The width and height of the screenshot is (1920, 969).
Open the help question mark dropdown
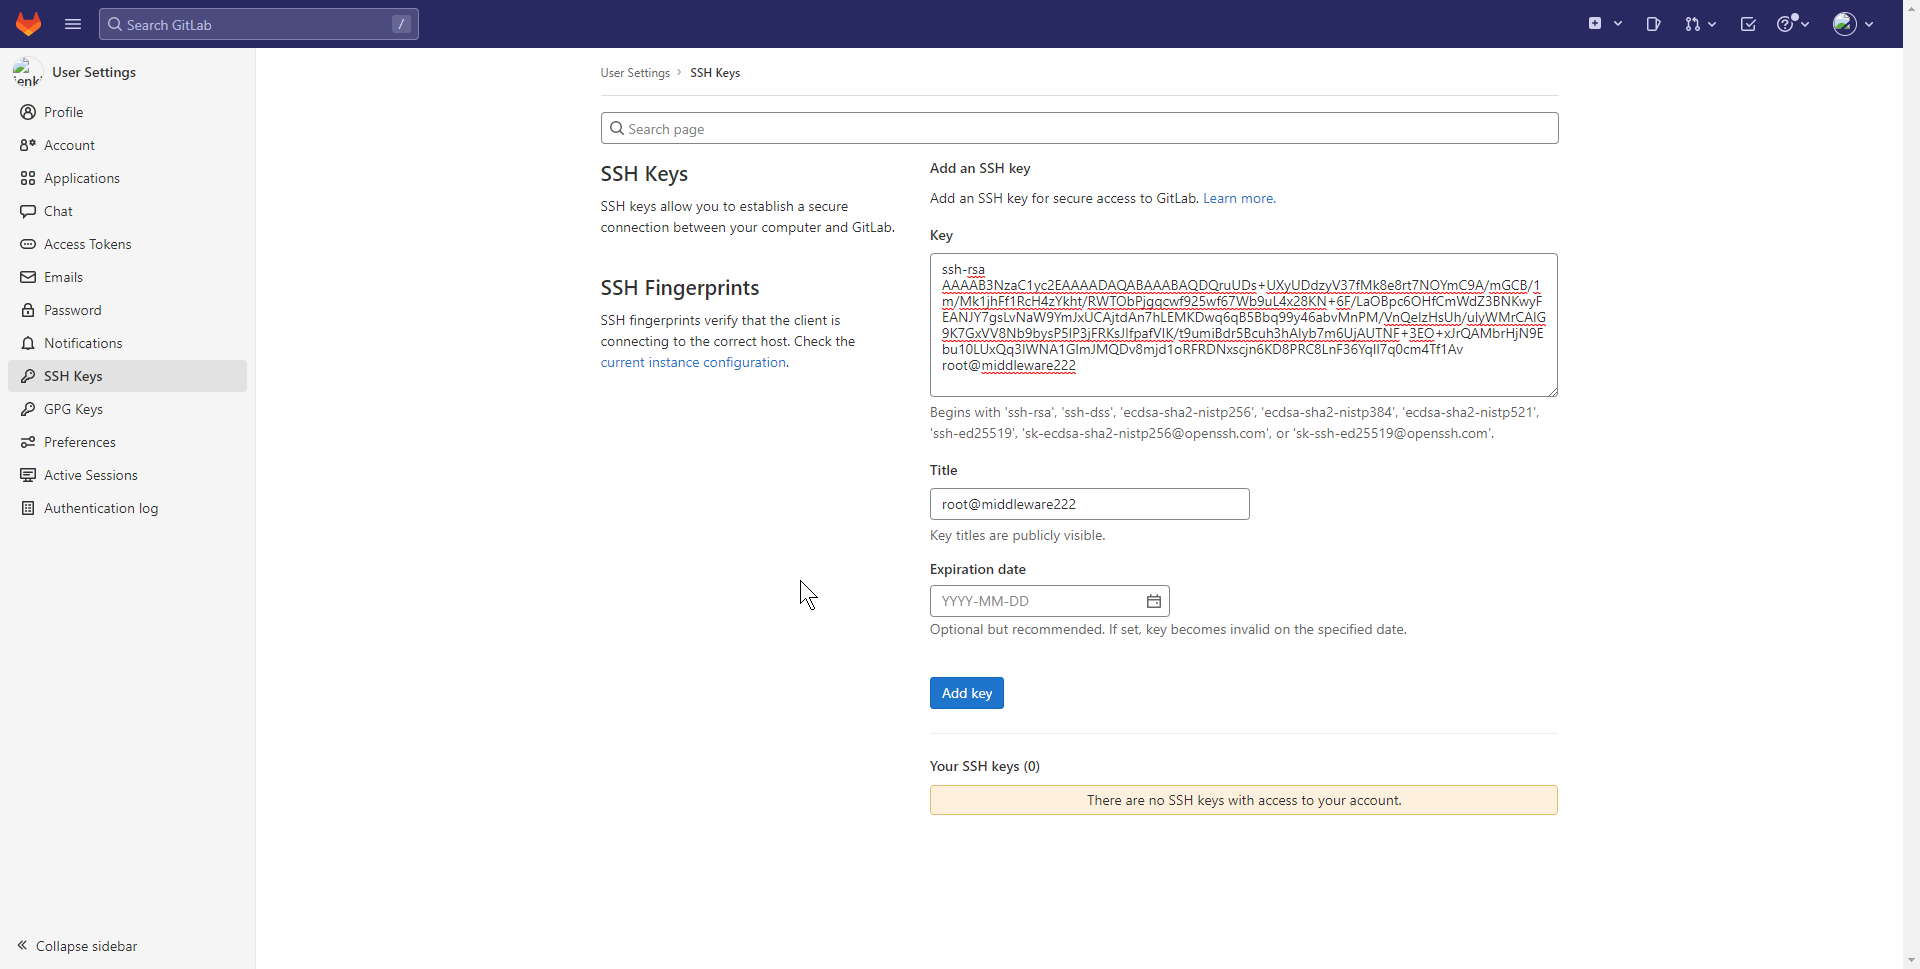[x=1792, y=24]
